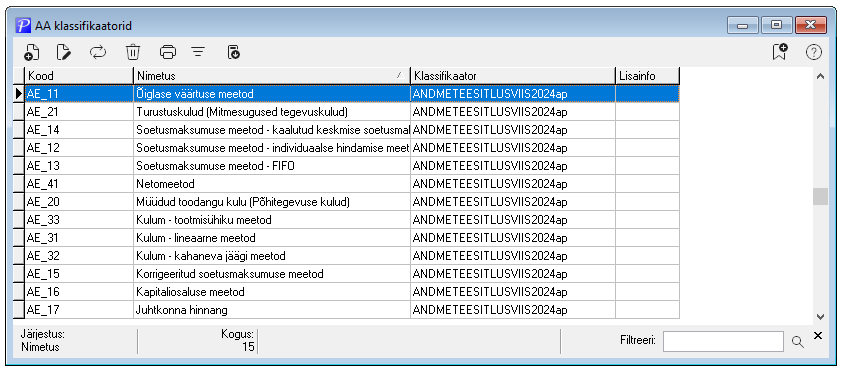Select code cell AE_15
Viewport: 842px width, 371px height.
click(x=79, y=274)
